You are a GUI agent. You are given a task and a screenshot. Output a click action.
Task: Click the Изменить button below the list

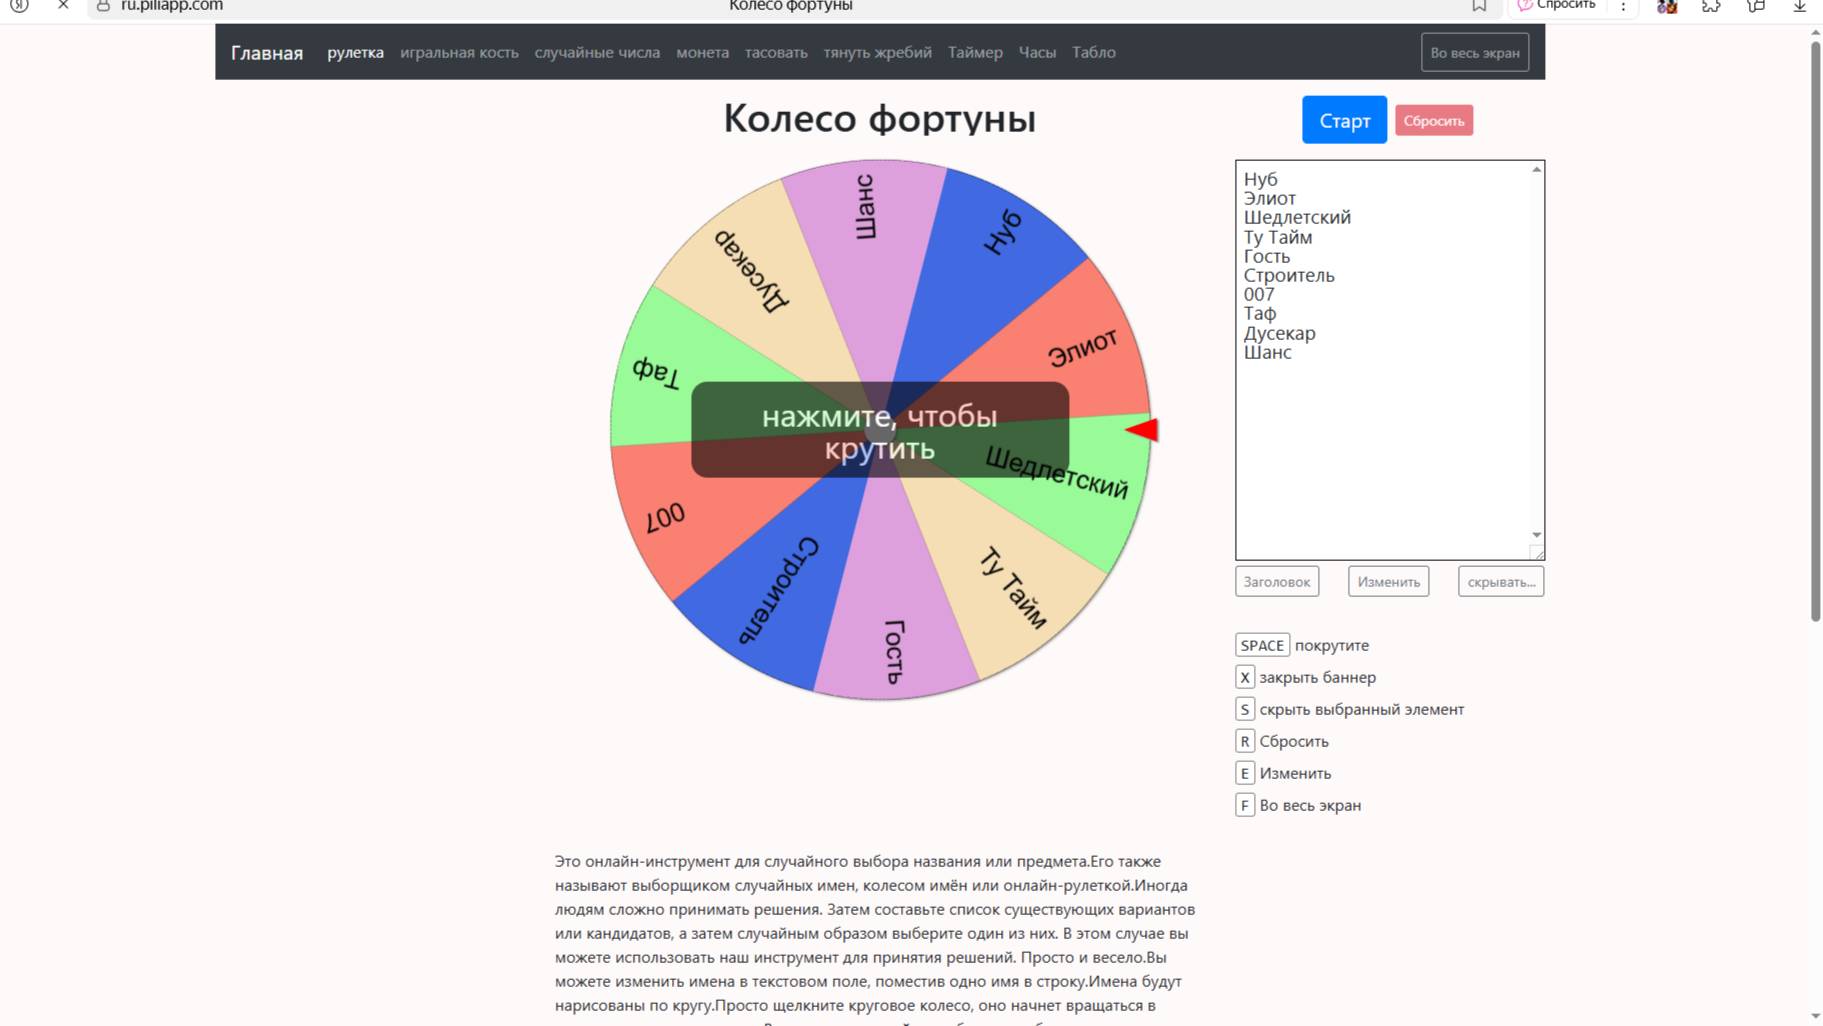click(x=1388, y=581)
